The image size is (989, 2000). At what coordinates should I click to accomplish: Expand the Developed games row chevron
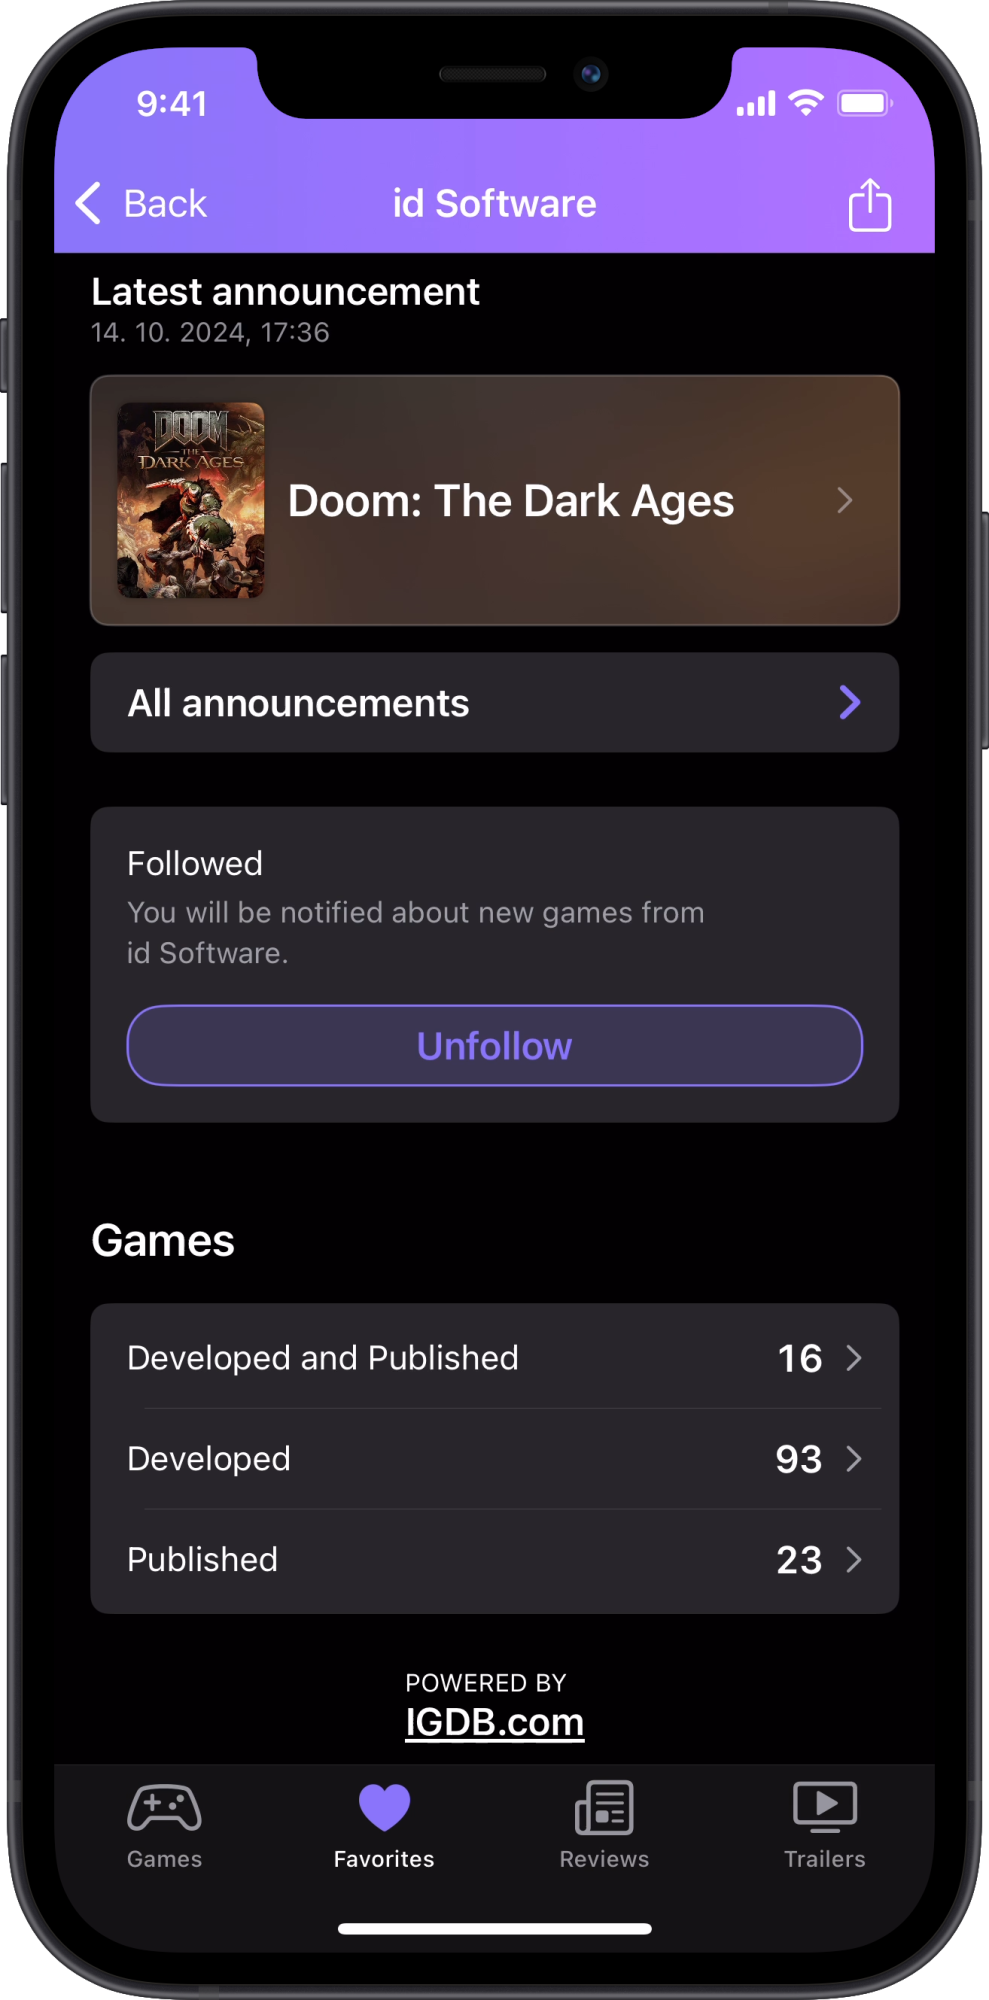coord(853,1459)
